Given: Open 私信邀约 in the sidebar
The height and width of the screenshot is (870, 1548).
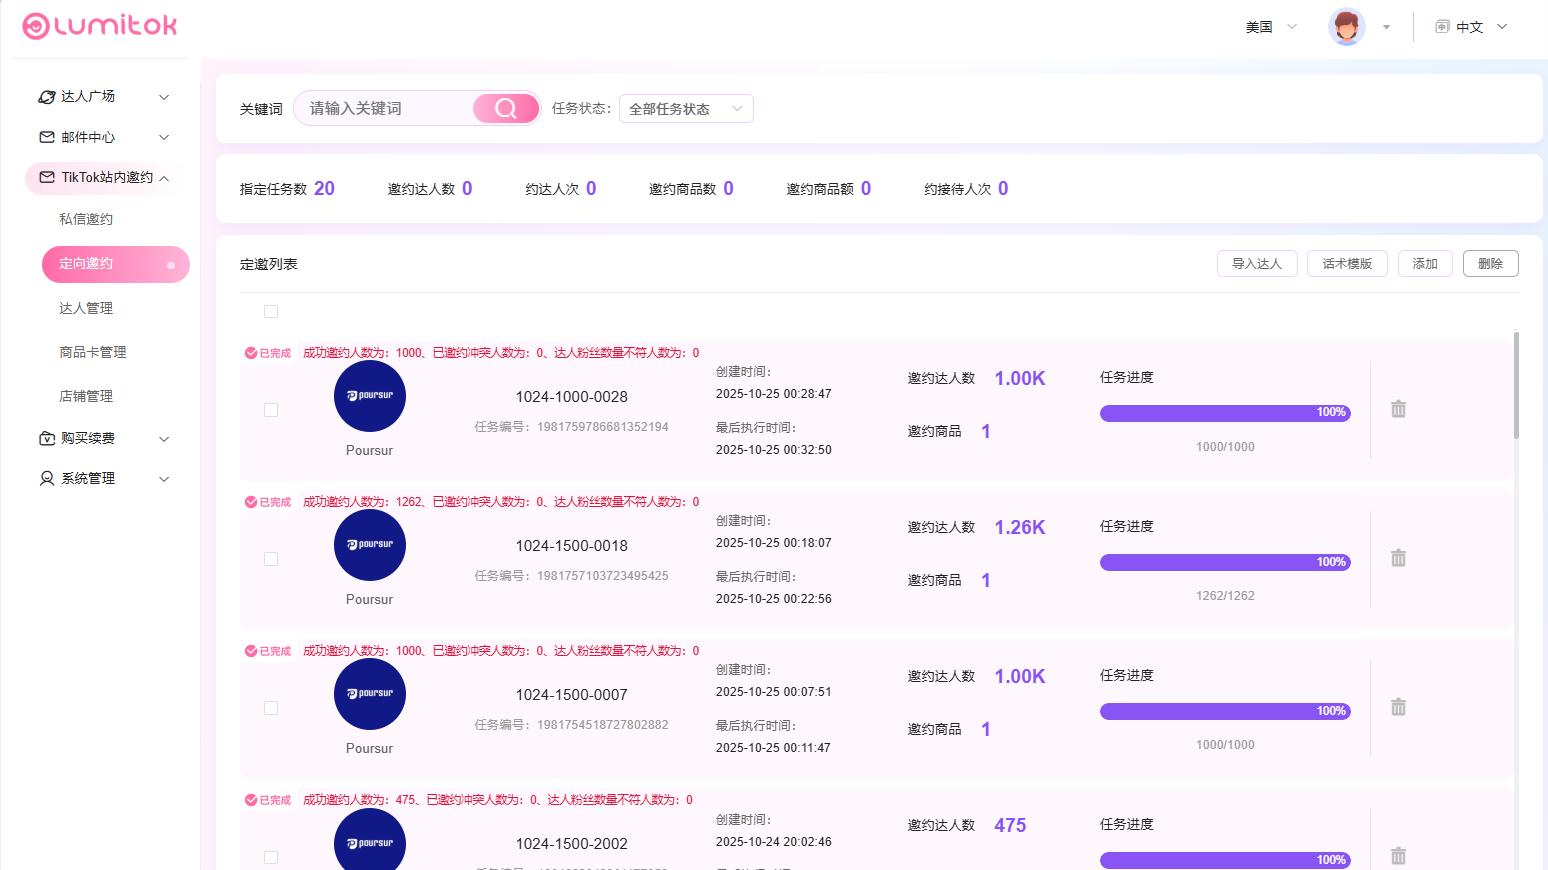Looking at the screenshot, I should point(86,219).
